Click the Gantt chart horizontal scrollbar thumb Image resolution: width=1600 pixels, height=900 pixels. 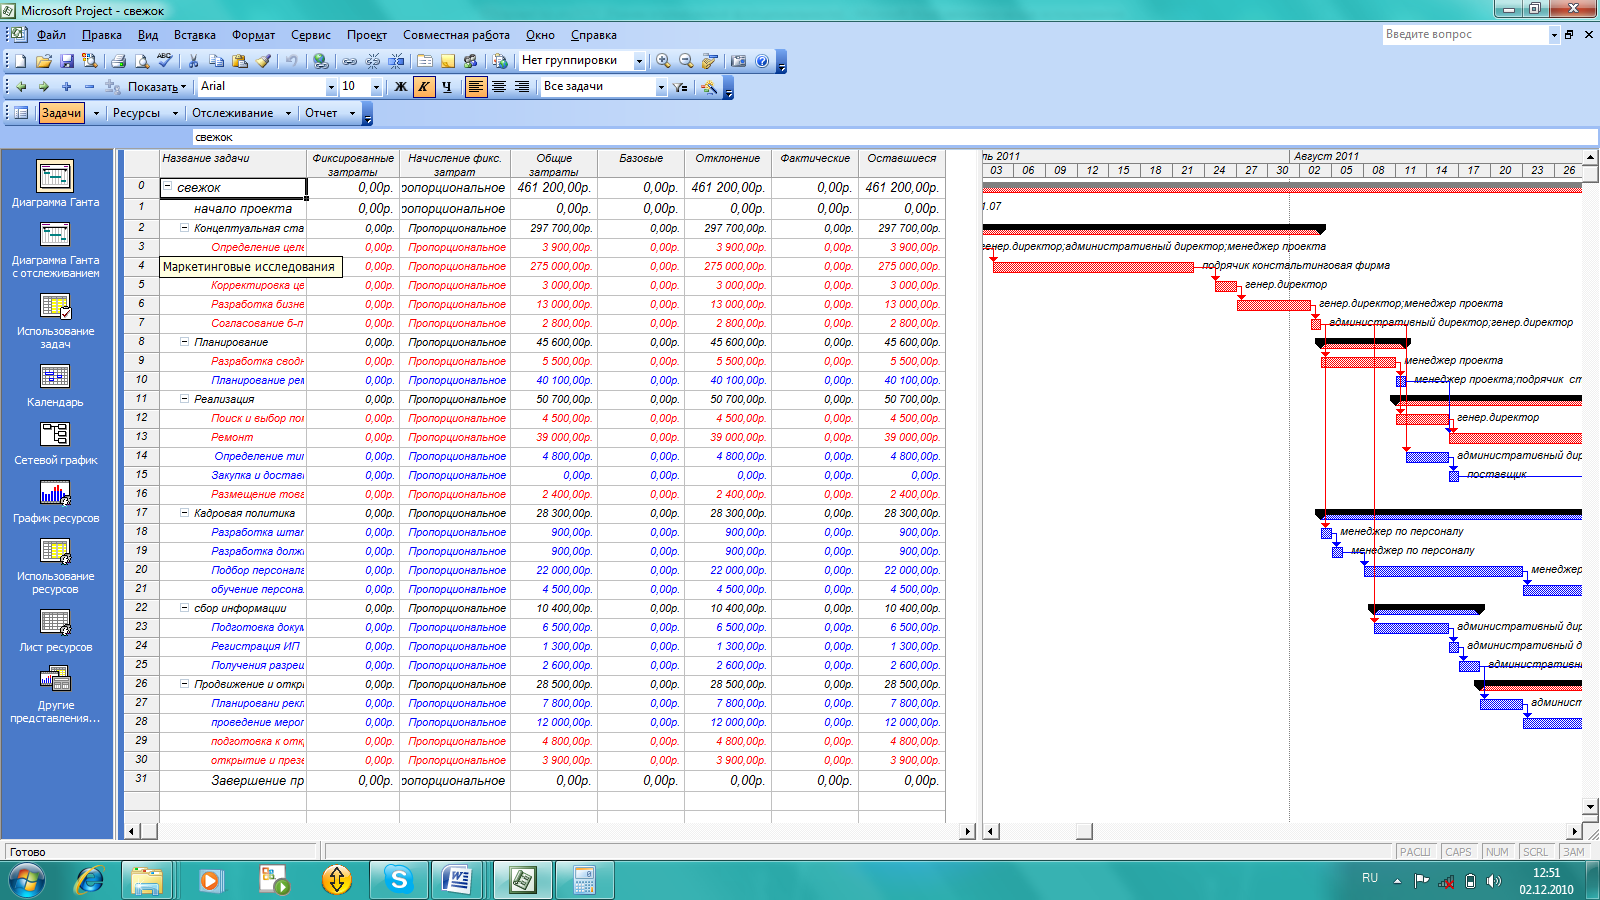[1084, 831]
